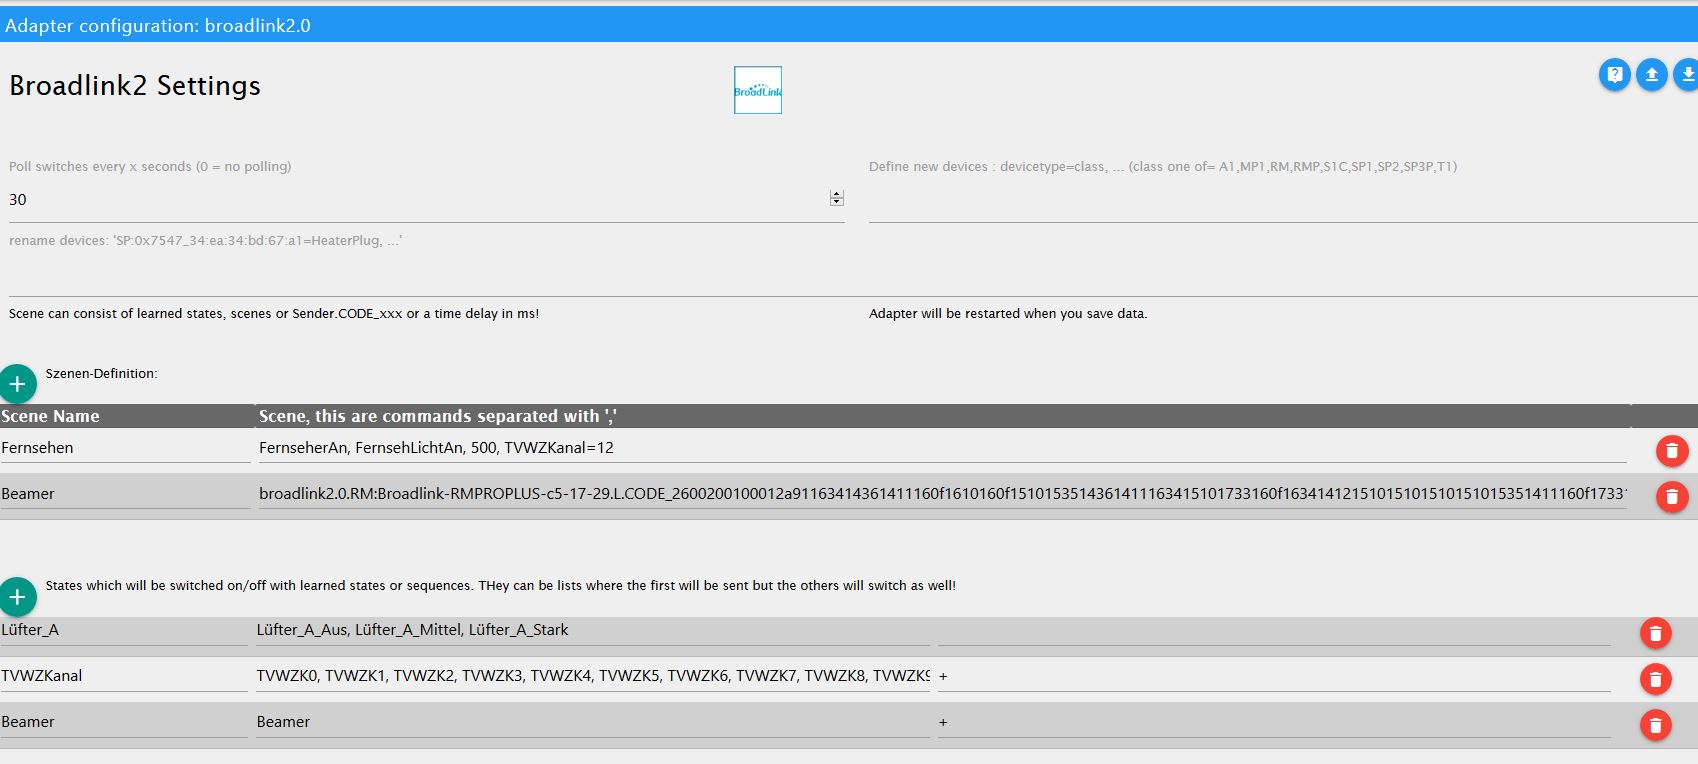Click the Define new devices input field
Viewport: 1698px width, 764px height.
(1283, 200)
